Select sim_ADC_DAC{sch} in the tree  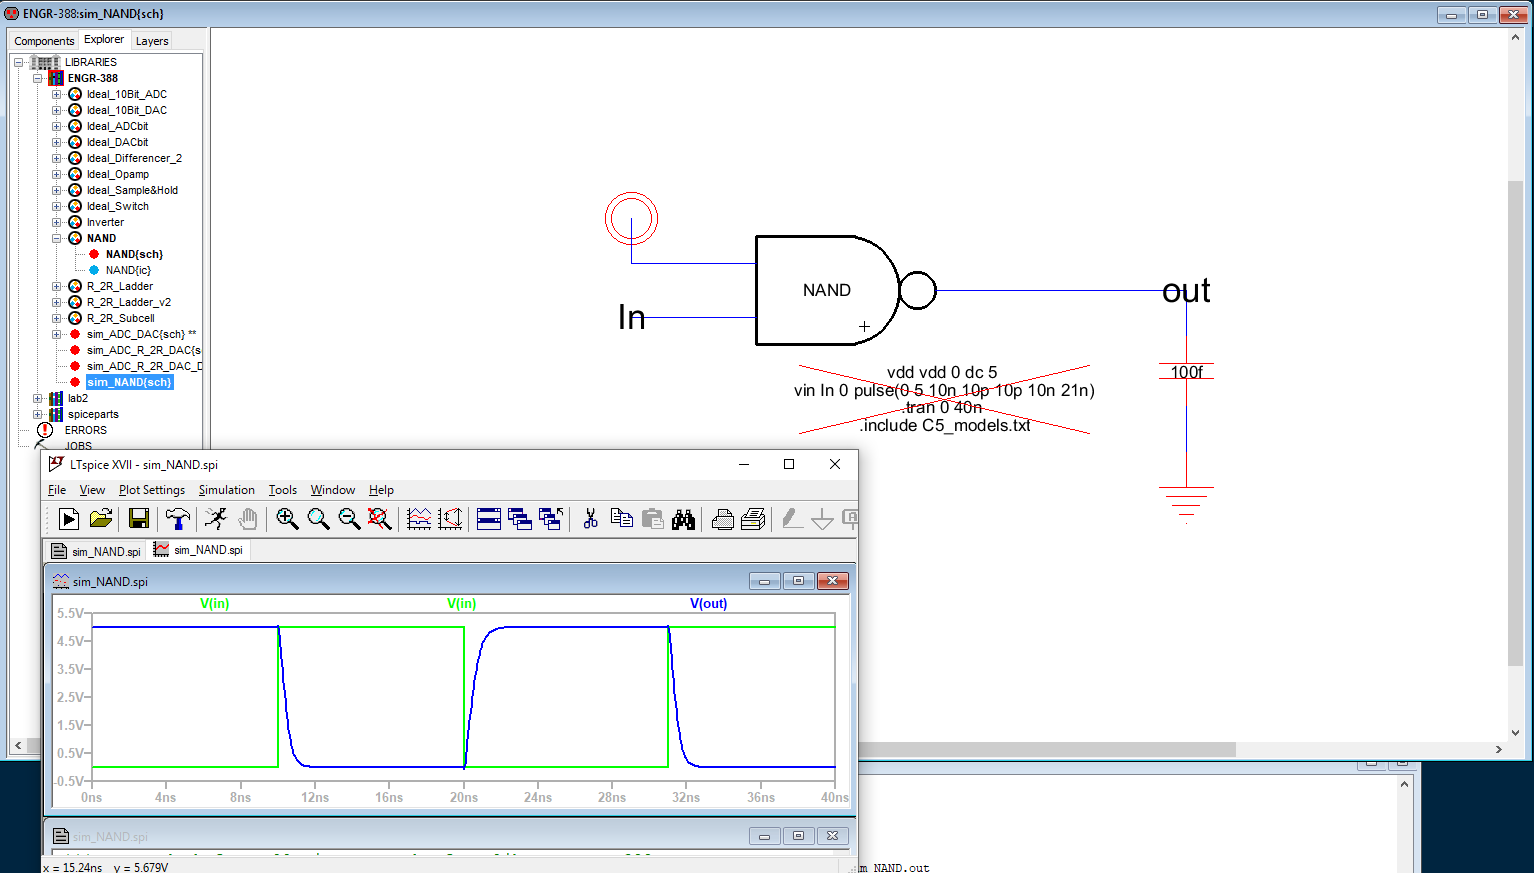136,334
